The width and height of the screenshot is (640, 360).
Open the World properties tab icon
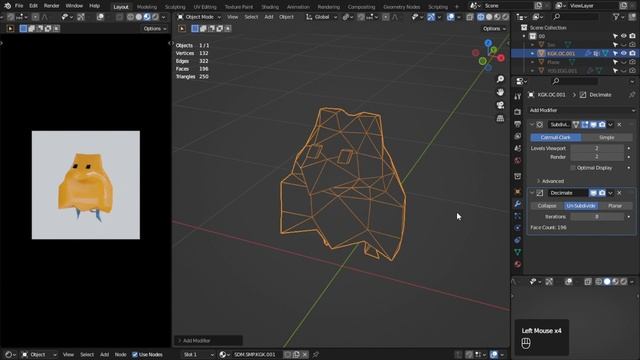(x=518, y=160)
